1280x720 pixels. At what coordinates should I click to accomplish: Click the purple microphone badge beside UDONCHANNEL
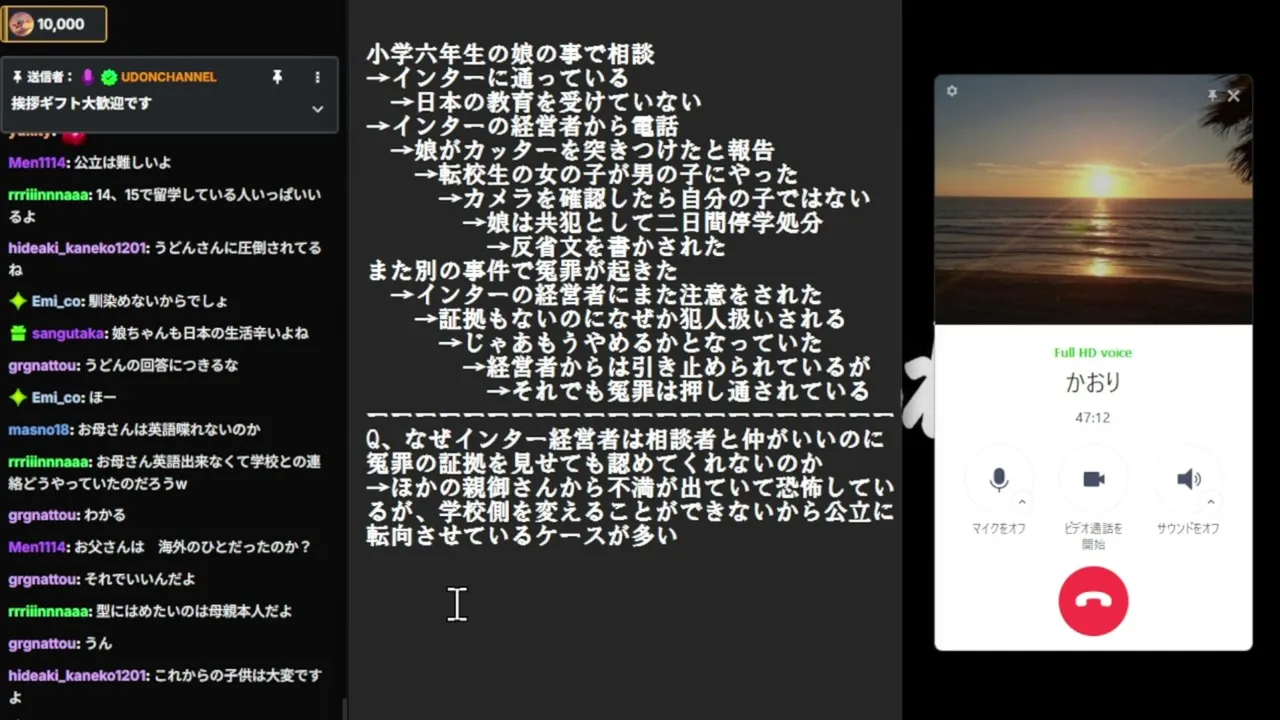click(88, 77)
